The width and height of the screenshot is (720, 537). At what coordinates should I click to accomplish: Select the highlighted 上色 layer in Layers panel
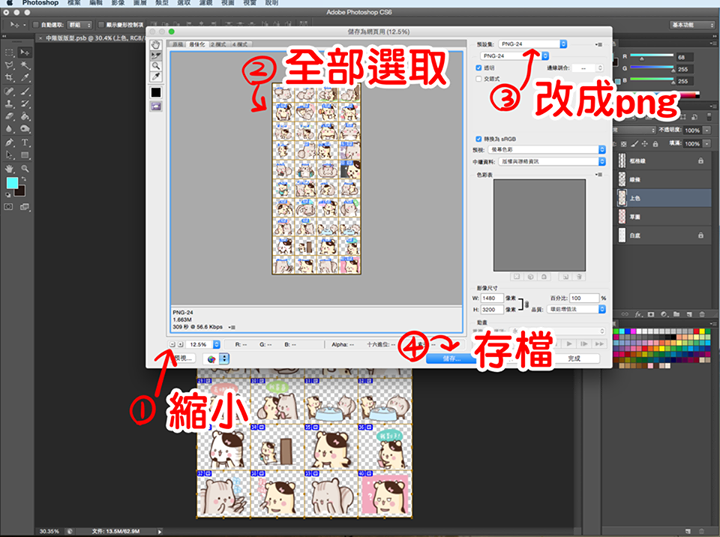[x=664, y=198]
